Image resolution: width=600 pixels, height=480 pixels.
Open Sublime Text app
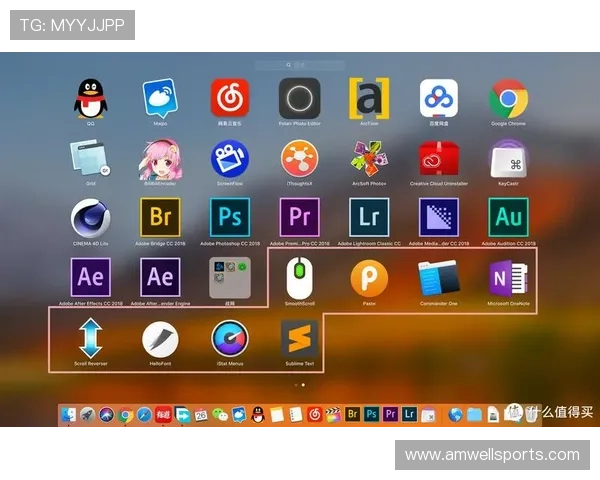tap(299, 338)
